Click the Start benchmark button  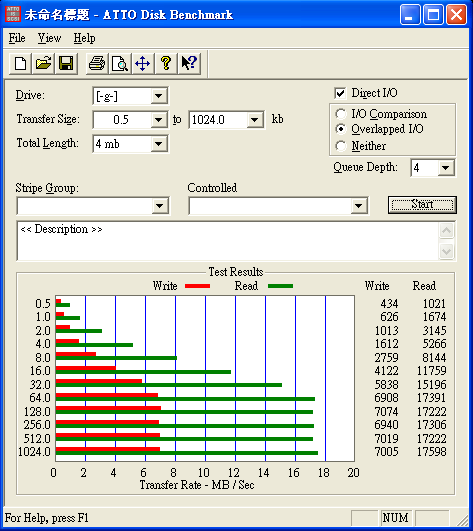point(422,205)
